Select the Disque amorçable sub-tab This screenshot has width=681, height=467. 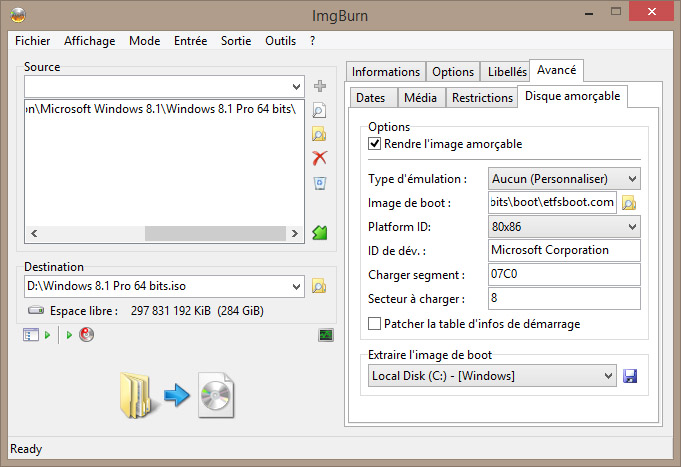[x=572, y=96]
